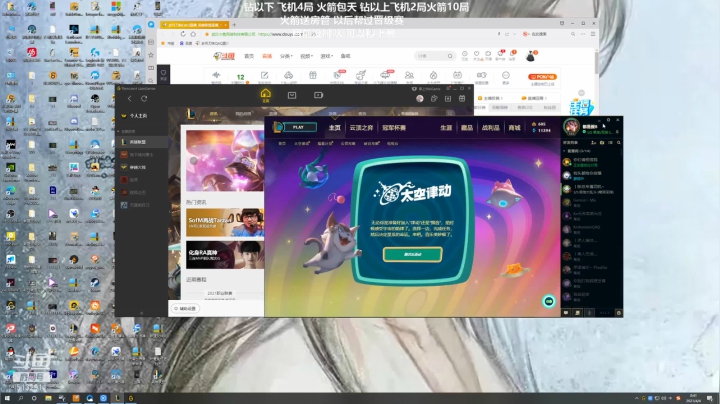Click the WeGame home icon

click(265, 95)
